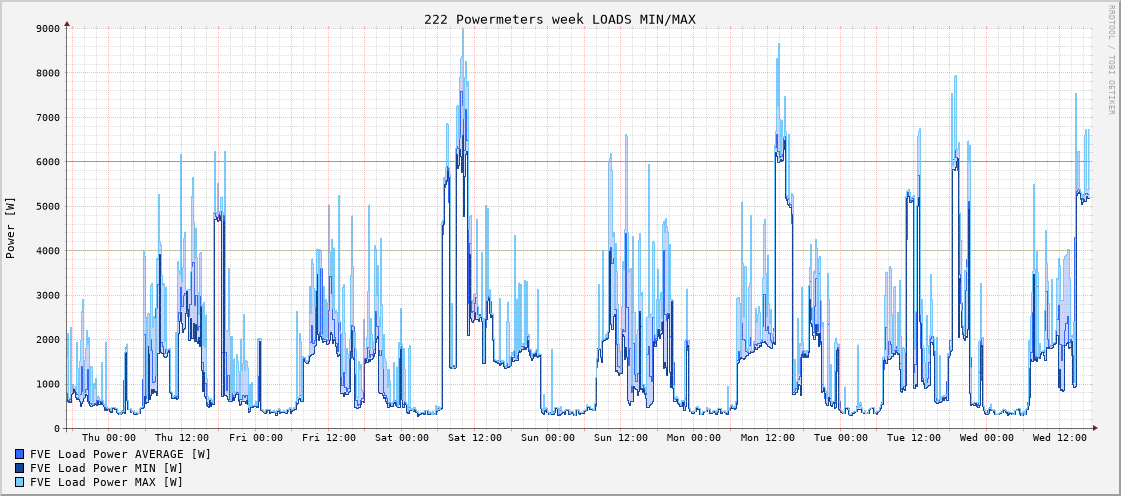Viewport: 1121px width, 496px height.
Task: Click the FVE Load Power MAX color swatch
Action: tap(20, 482)
